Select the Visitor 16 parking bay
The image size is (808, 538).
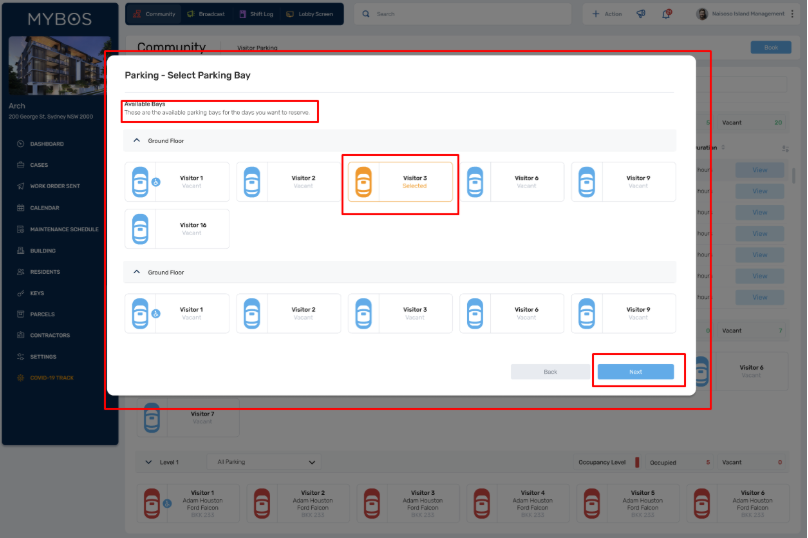pyautogui.click(x=178, y=229)
